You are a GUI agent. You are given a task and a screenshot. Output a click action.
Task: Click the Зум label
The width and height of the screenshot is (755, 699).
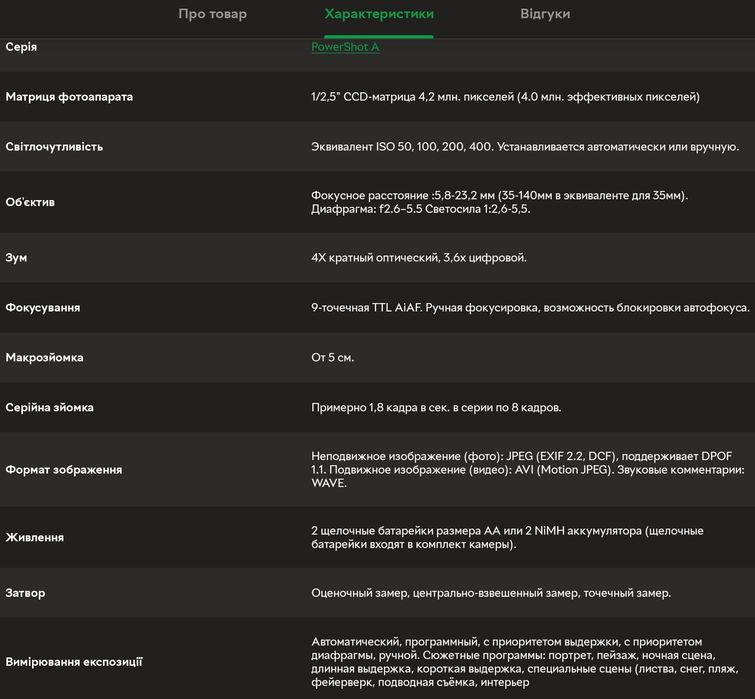coord(16,258)
